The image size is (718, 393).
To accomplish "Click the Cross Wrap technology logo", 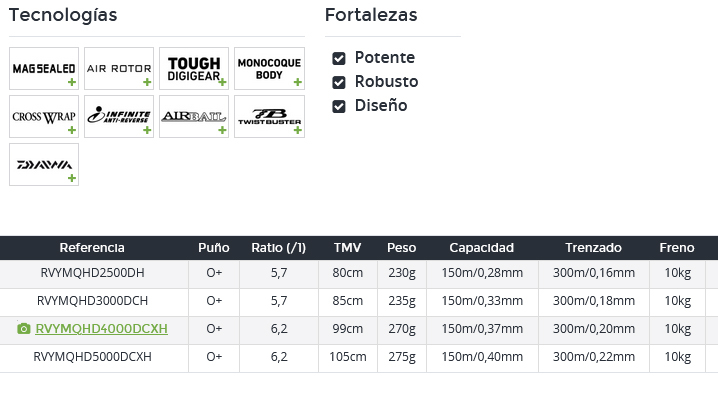I will pyautogui.click(x=44, y=117).
